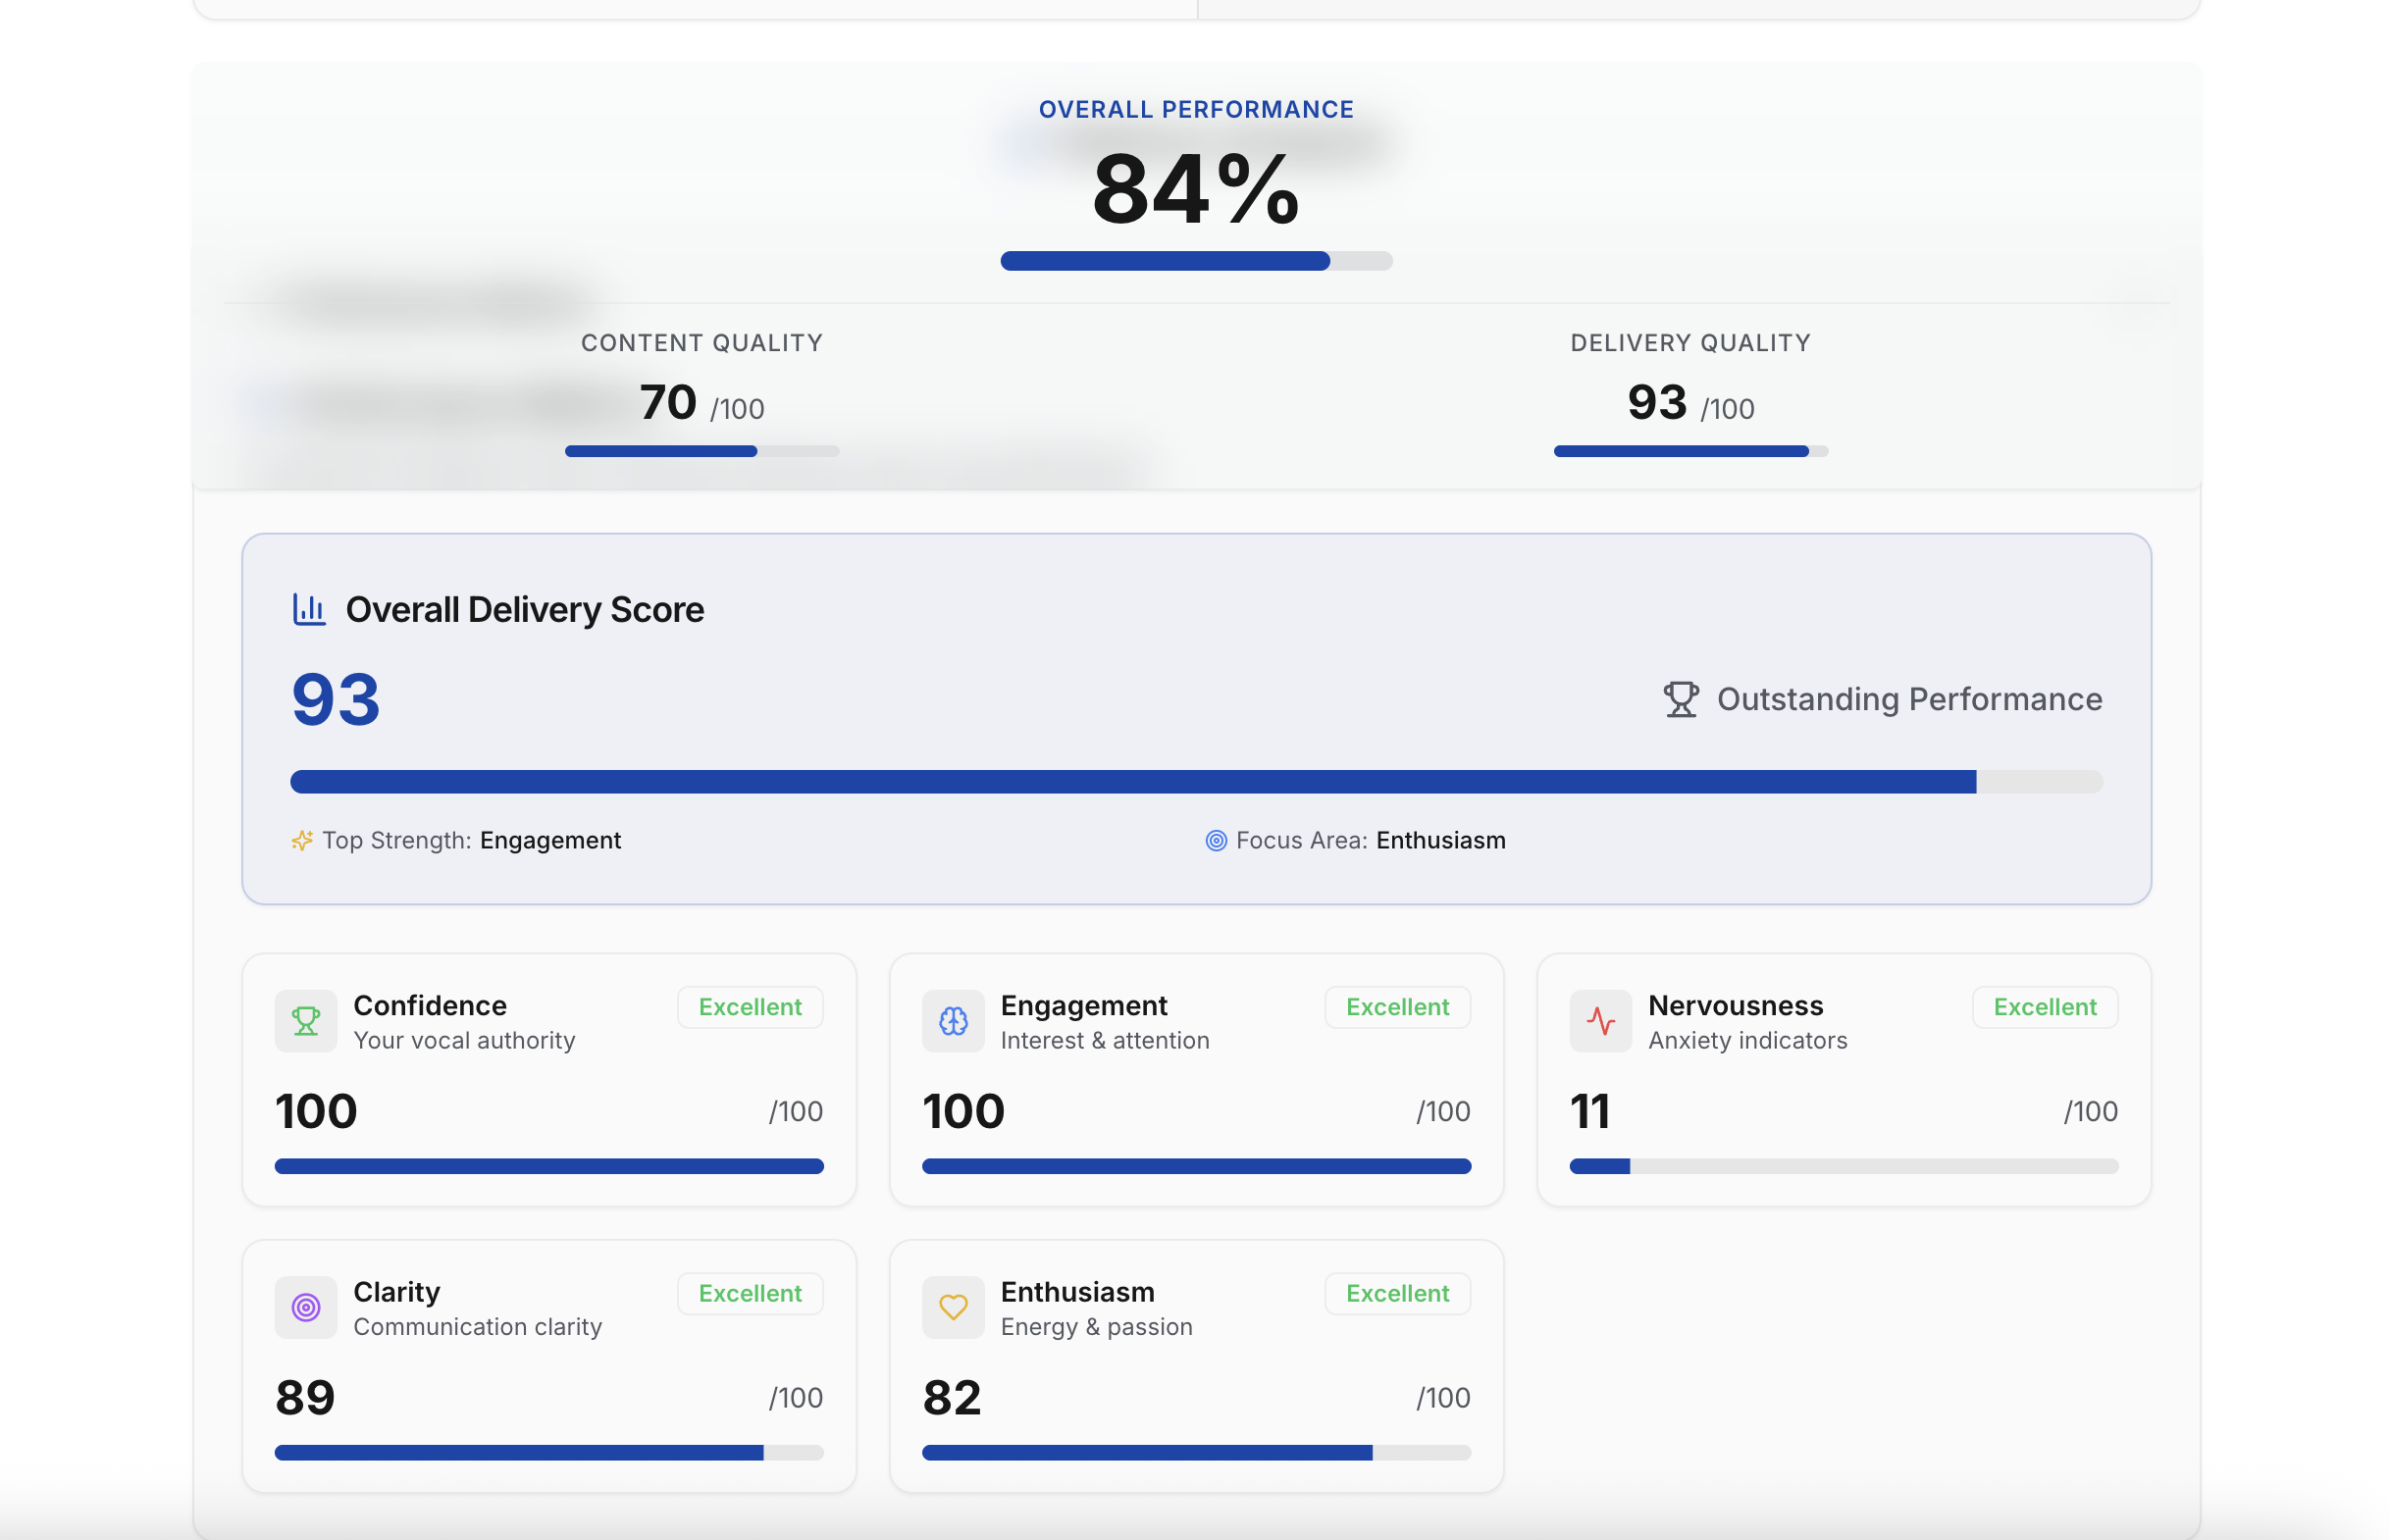Toggle the Excellent badge on the Enthusiasm card
The height and width of the screenshot is (1540, 2390).
pyautogui.click(x=1396, y=1293)
